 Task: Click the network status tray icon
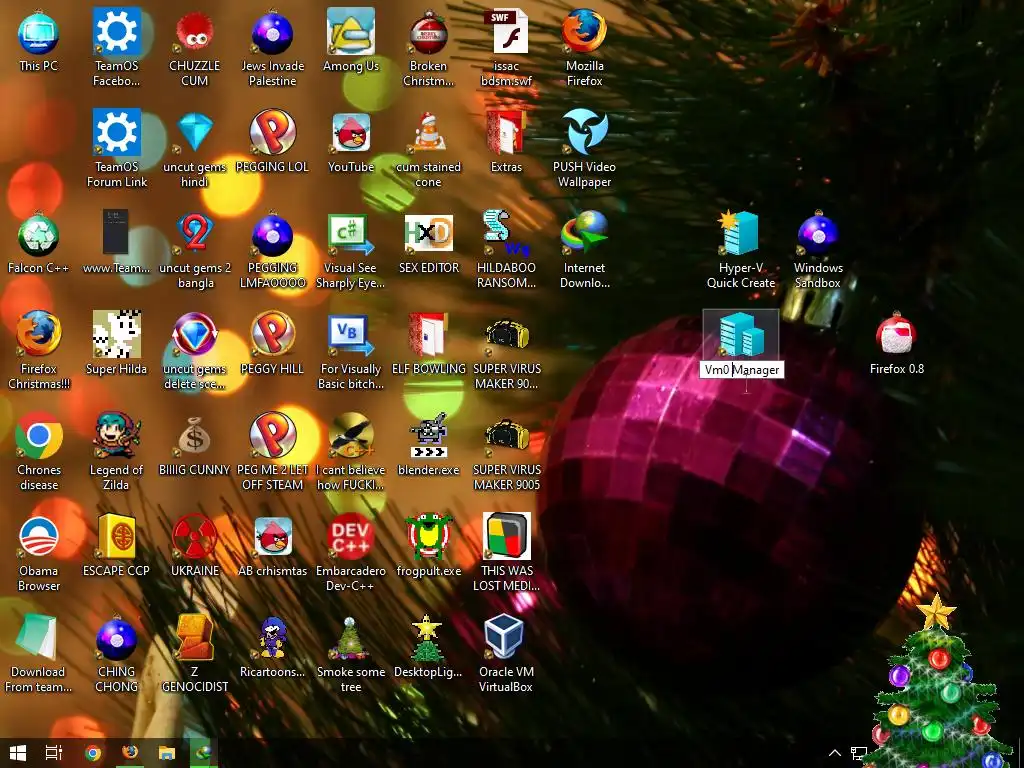click(x=859, y=754)
